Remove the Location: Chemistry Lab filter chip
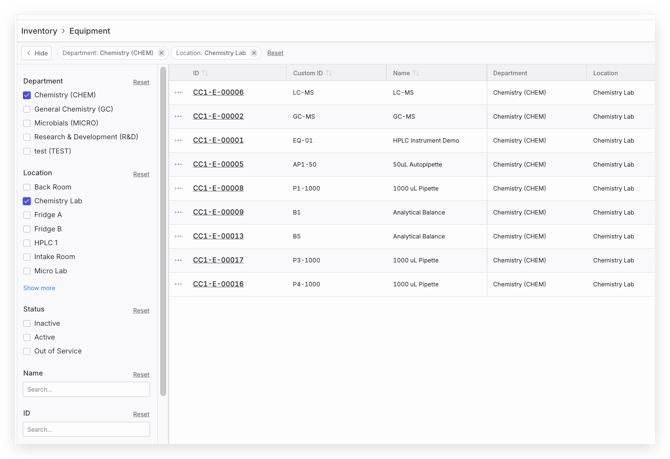Image resolution: width=670 pixels, height=459 pixels. [254, 53]
